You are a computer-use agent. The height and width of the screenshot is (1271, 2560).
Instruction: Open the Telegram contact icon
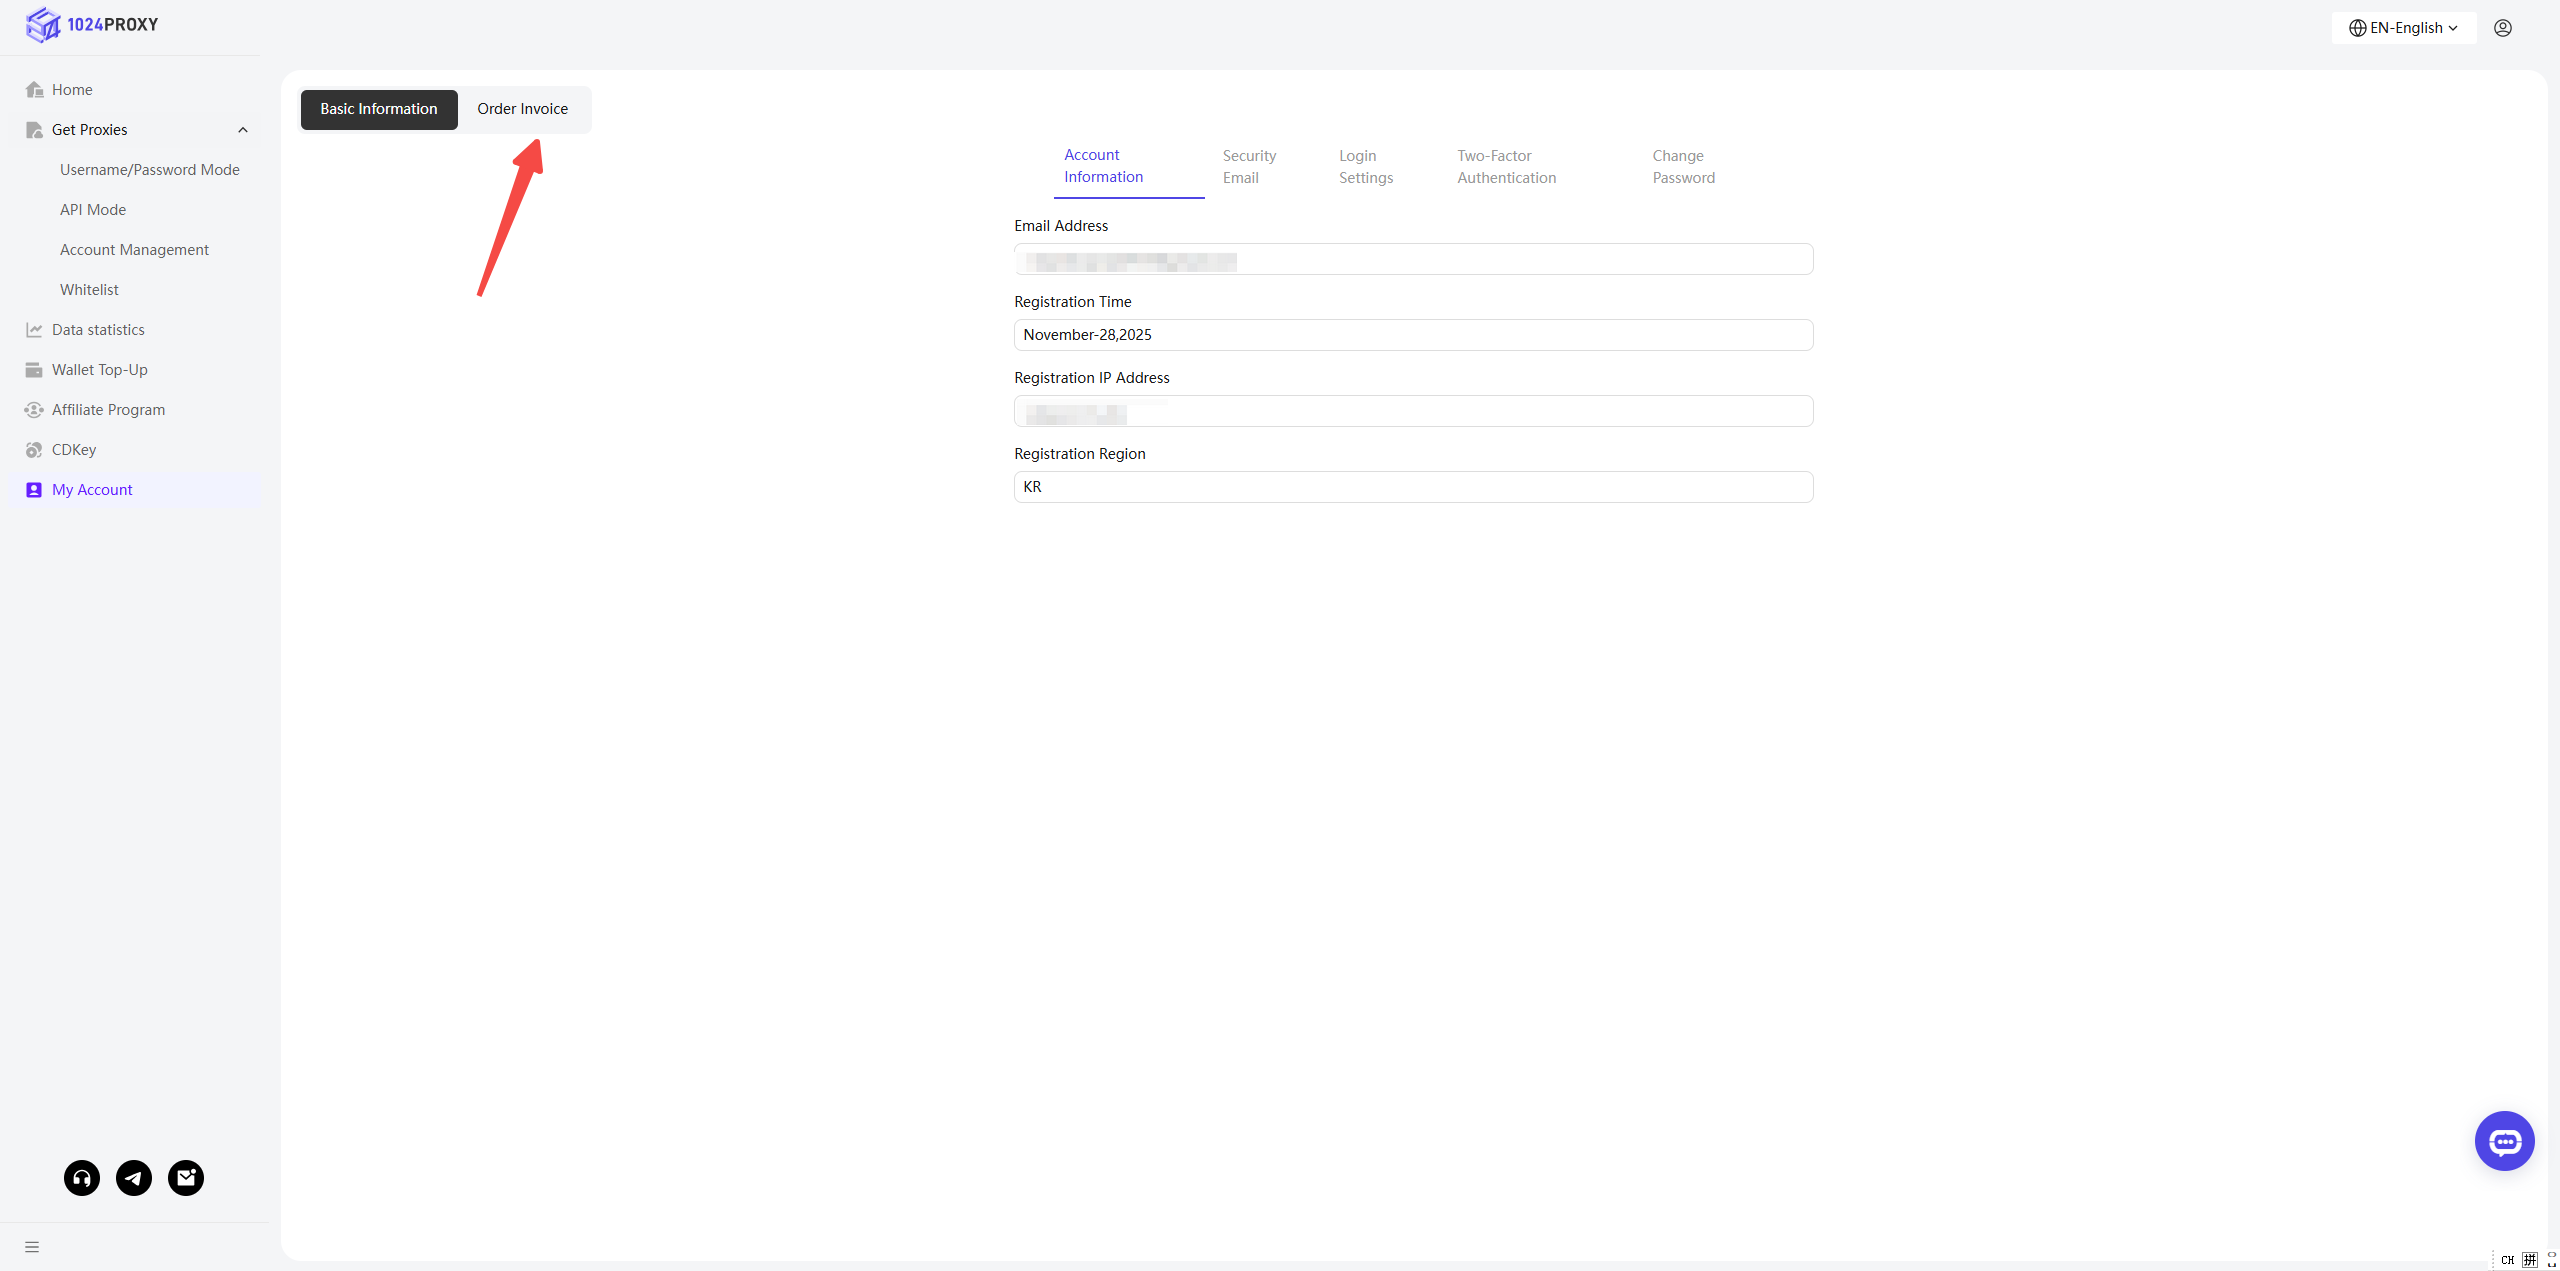134,1178
